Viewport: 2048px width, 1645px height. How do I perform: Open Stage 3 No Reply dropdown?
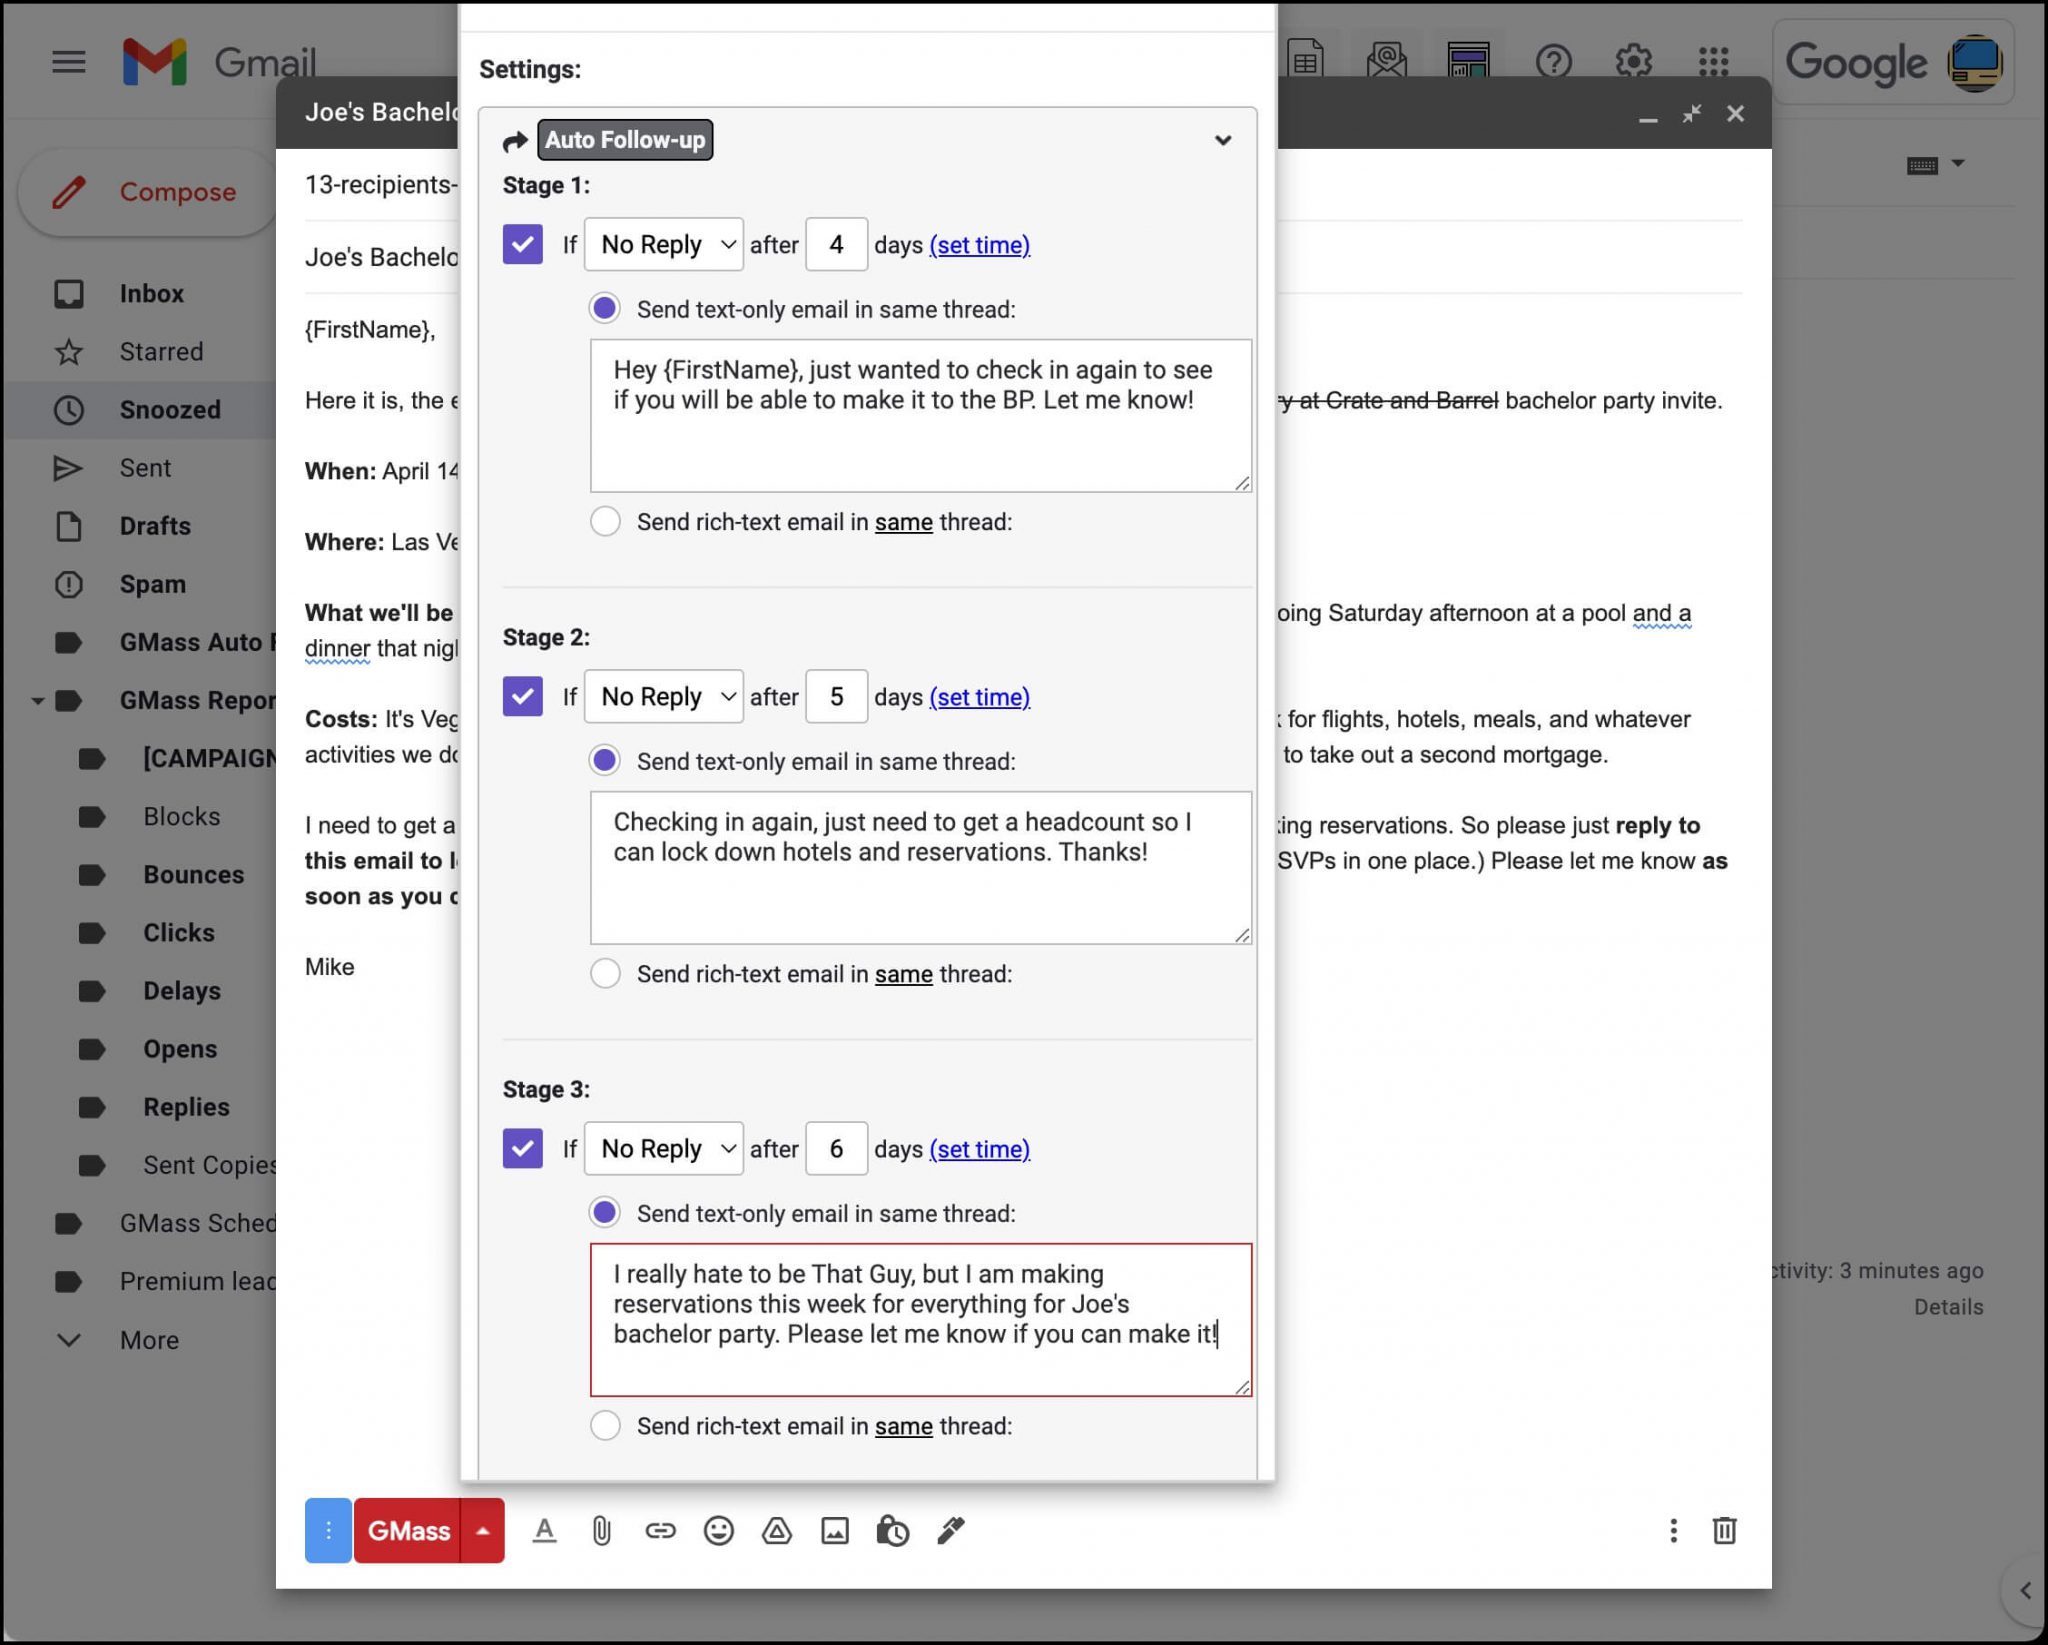pyautogui.click(x=664, y=1148)
